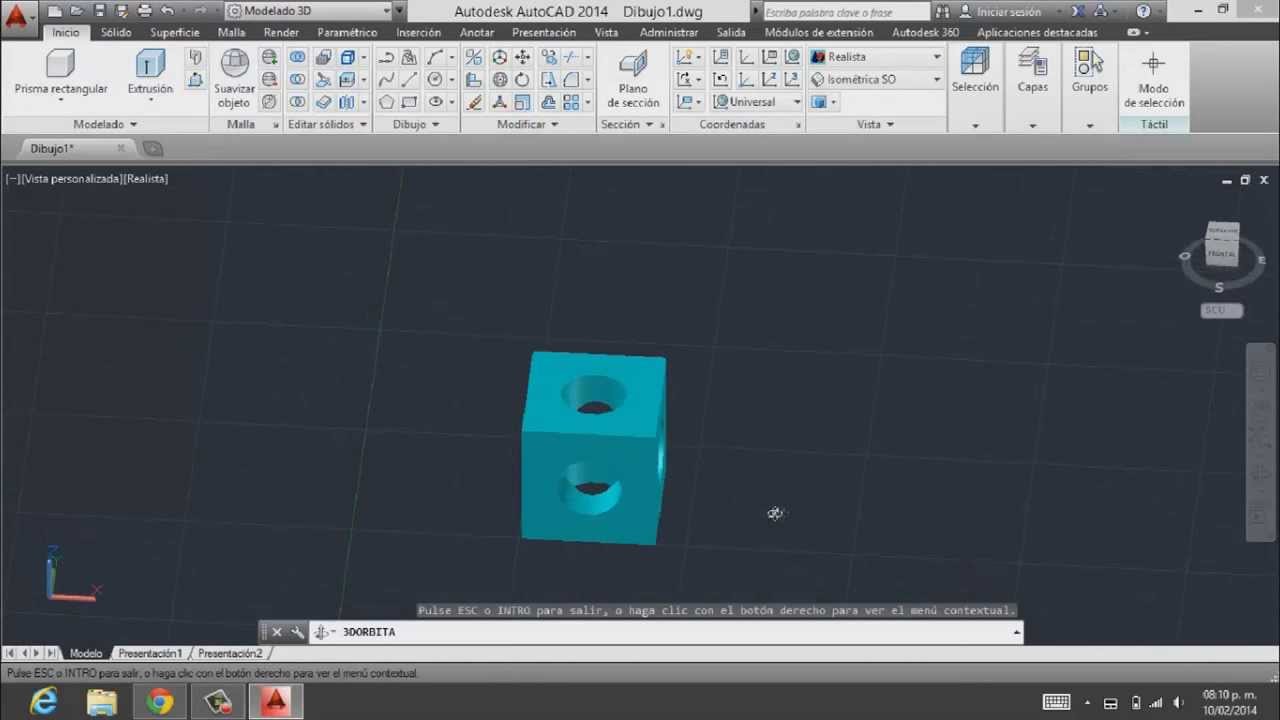The width and height of the screenshot is (1280, 720).
Task: Switch to the Superficie ribbon tab
Action: tap(175, 32)
